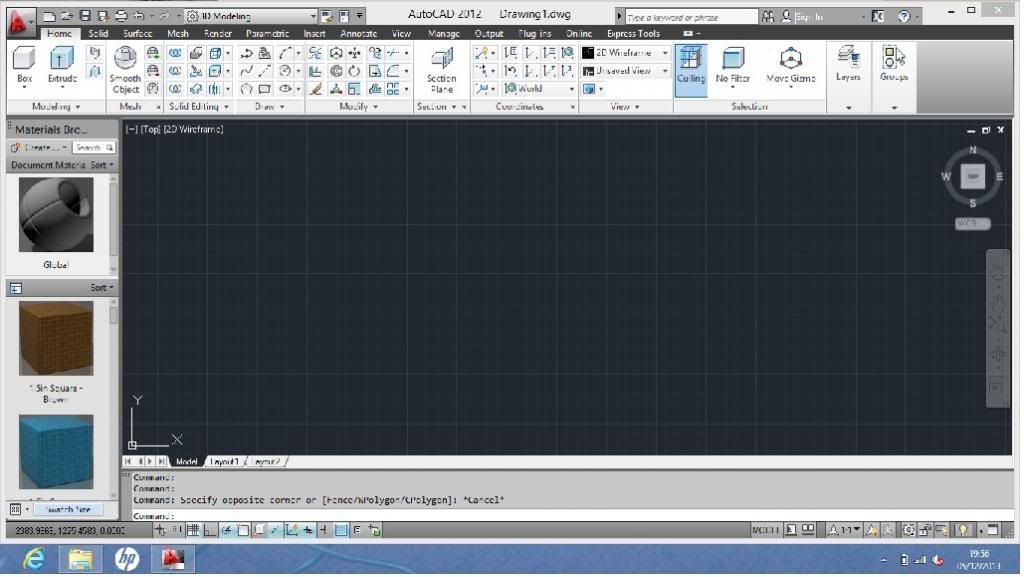Click Open file in Quick Access toolbar
The image size is (1024, 577).
(67, 16)
